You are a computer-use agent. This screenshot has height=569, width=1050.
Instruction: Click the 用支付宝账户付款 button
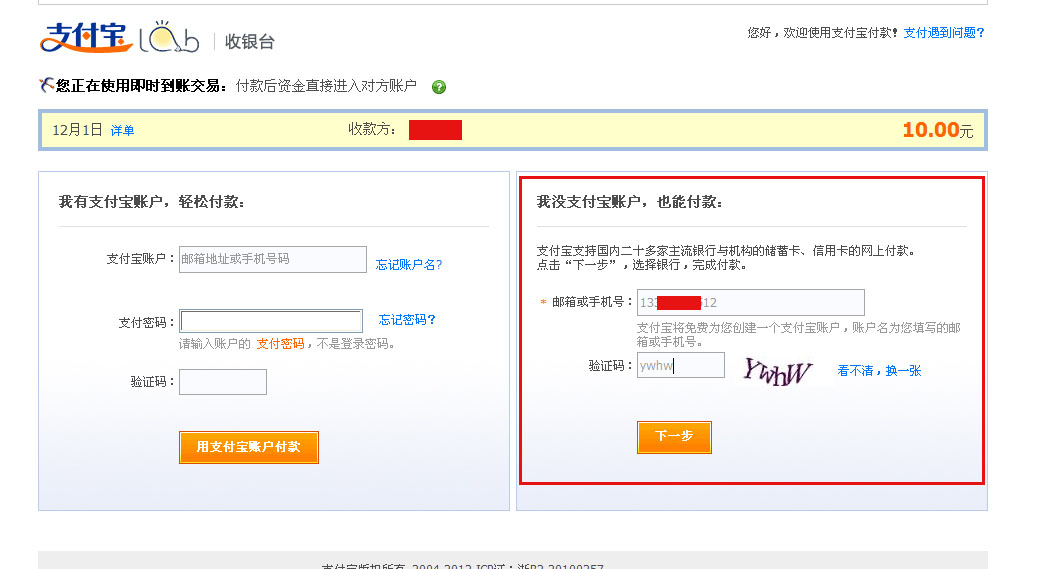tap(248, 446)
